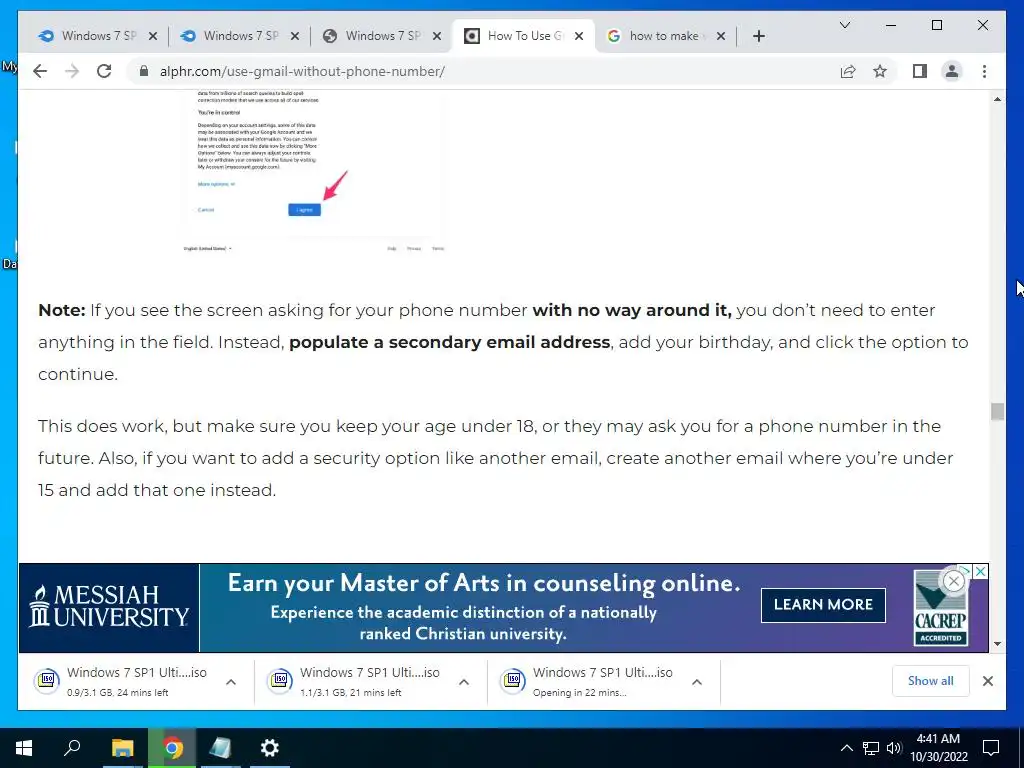Expand options for Opening in 22 mins download
1024x768 pixels.
tap(697, 682)
